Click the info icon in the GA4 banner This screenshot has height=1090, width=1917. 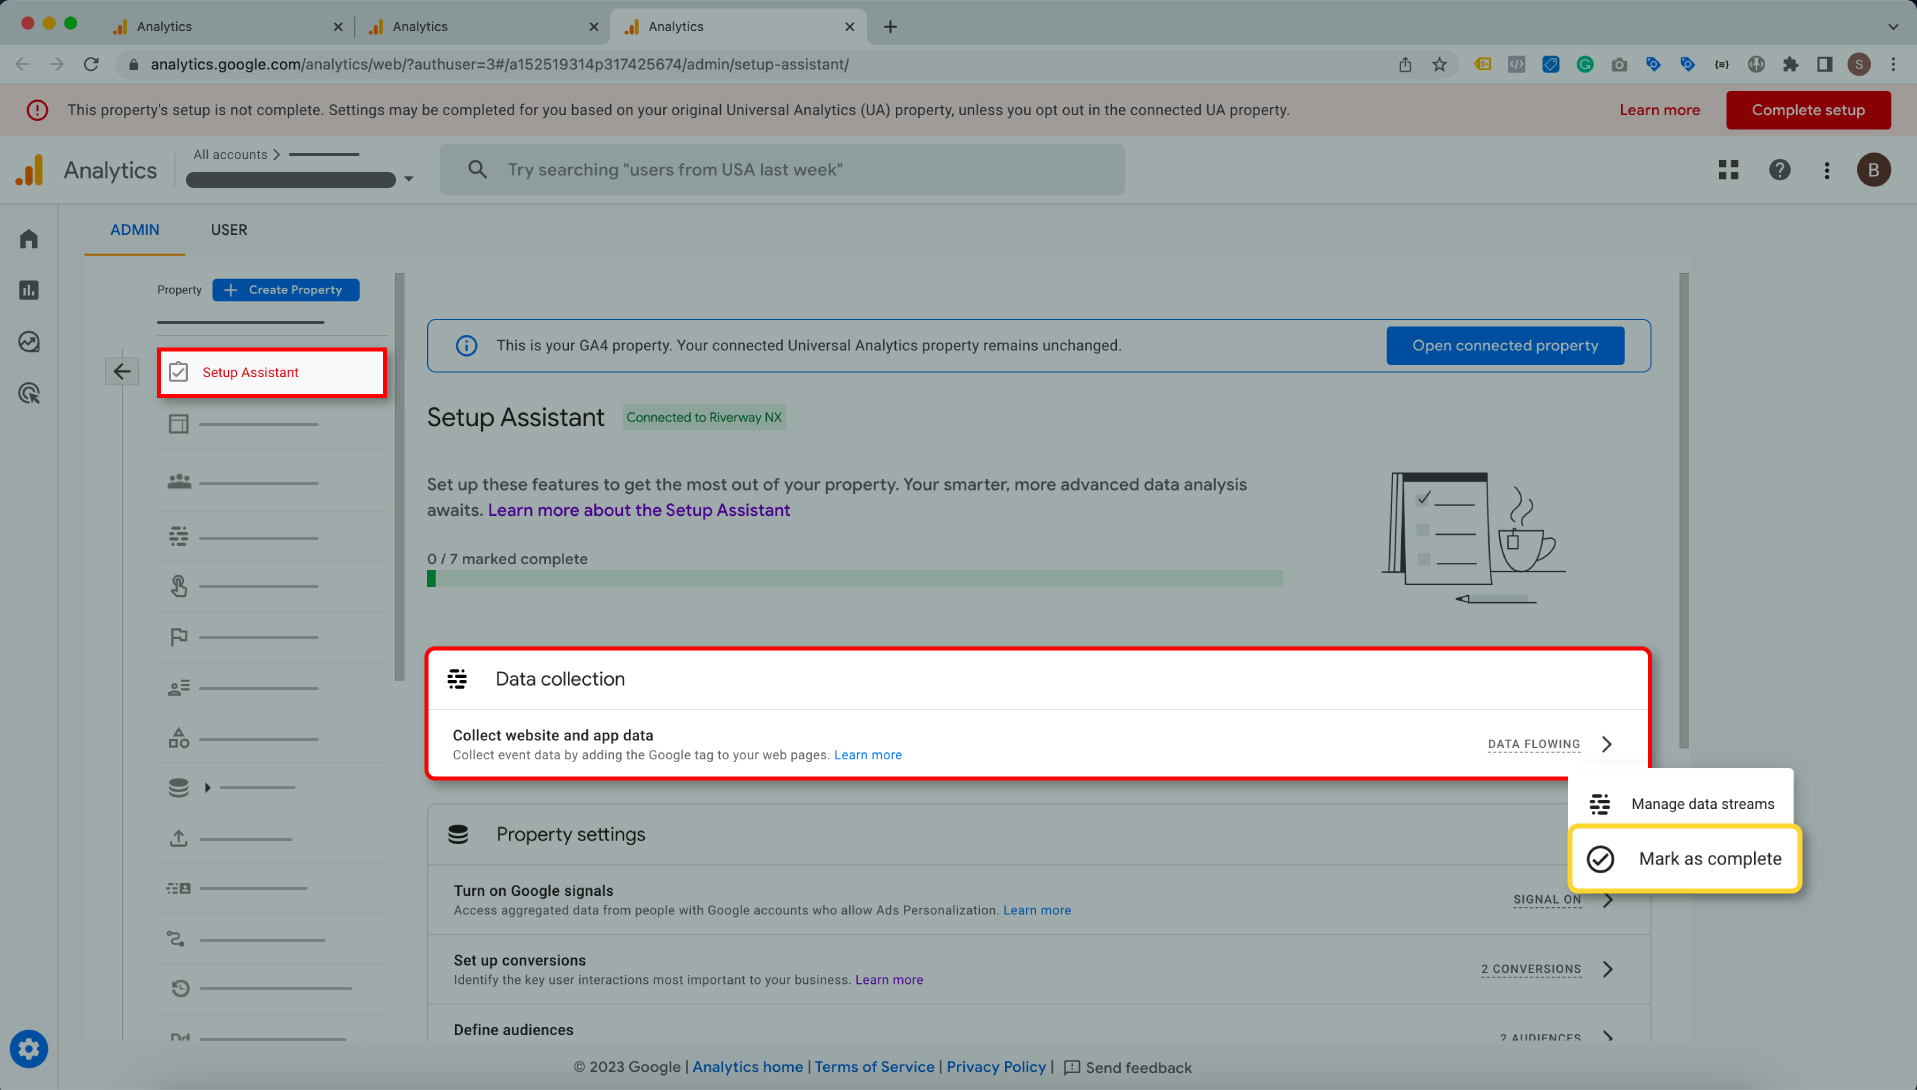466,346
